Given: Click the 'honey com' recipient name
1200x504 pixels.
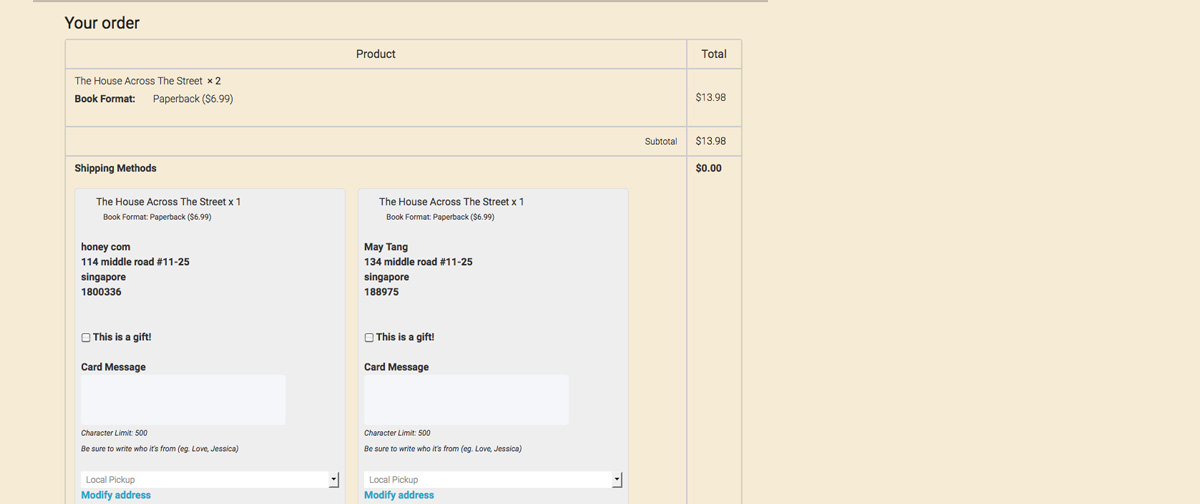Looking at the screenshot, I should [106, 247].
